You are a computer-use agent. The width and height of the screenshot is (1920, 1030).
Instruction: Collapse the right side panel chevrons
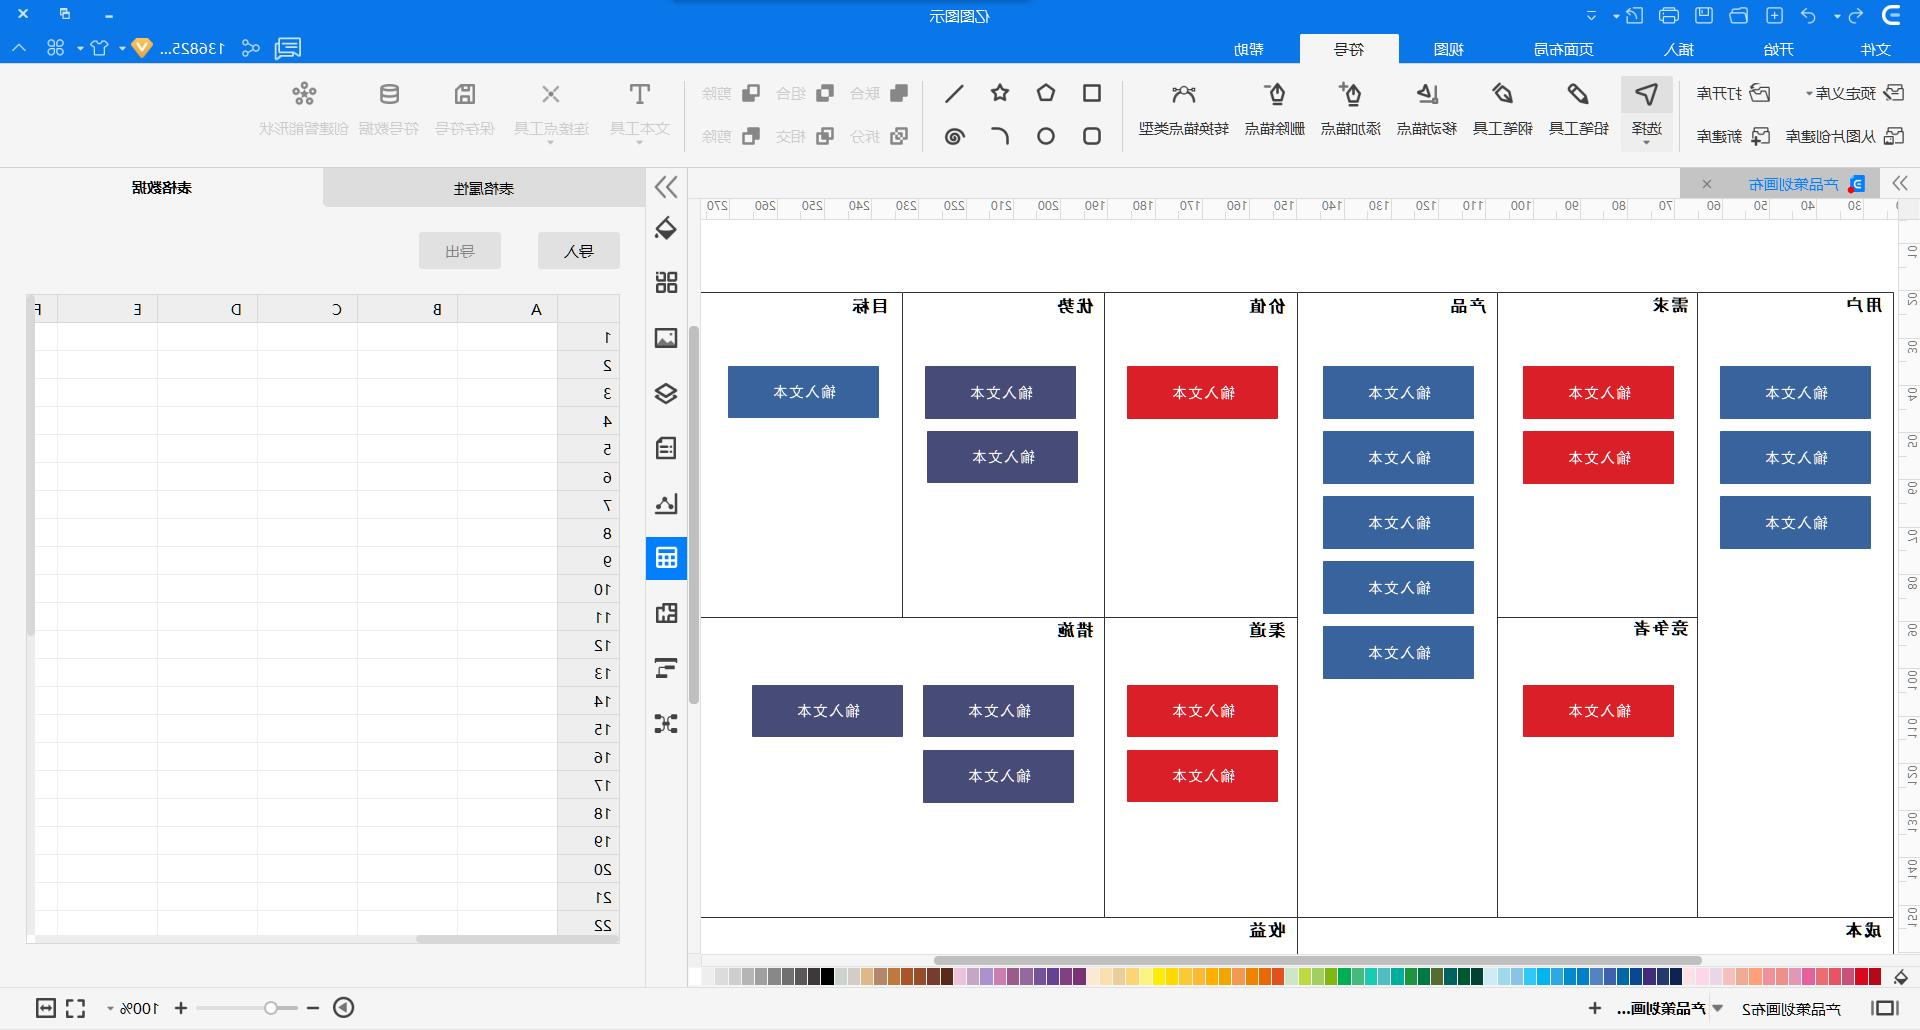click(666, 187)
